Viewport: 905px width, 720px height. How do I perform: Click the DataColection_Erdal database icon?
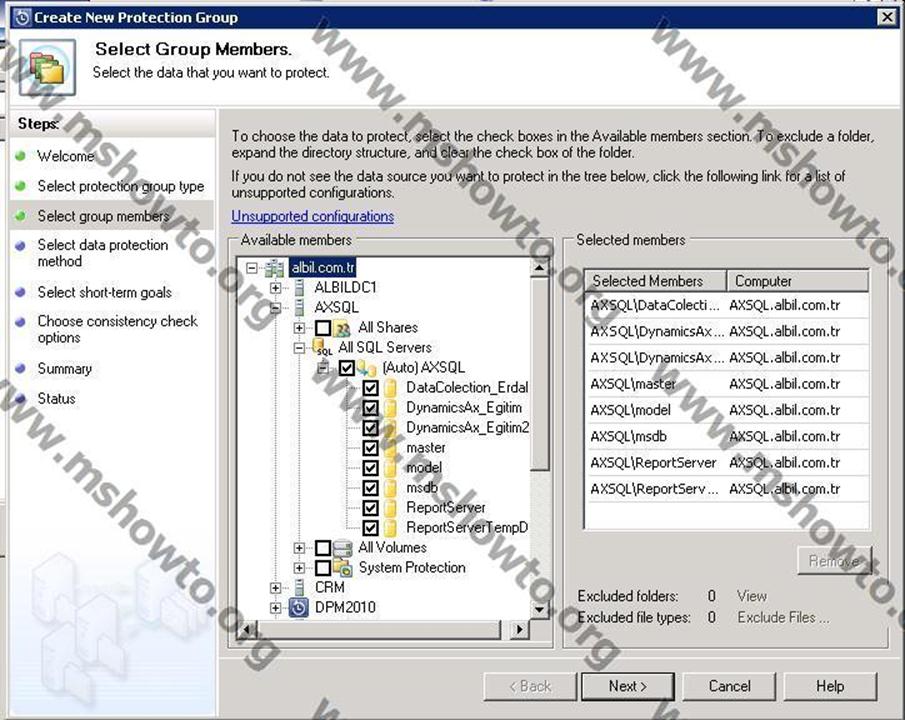pos(391,388)
